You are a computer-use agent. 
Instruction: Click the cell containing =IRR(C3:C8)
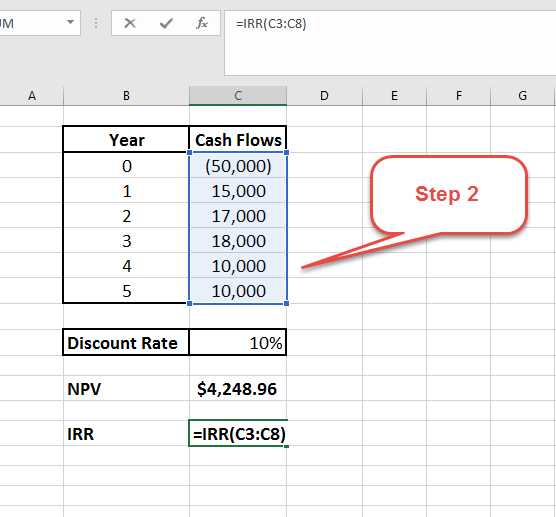pyautogui.click(x=238, y=433)
